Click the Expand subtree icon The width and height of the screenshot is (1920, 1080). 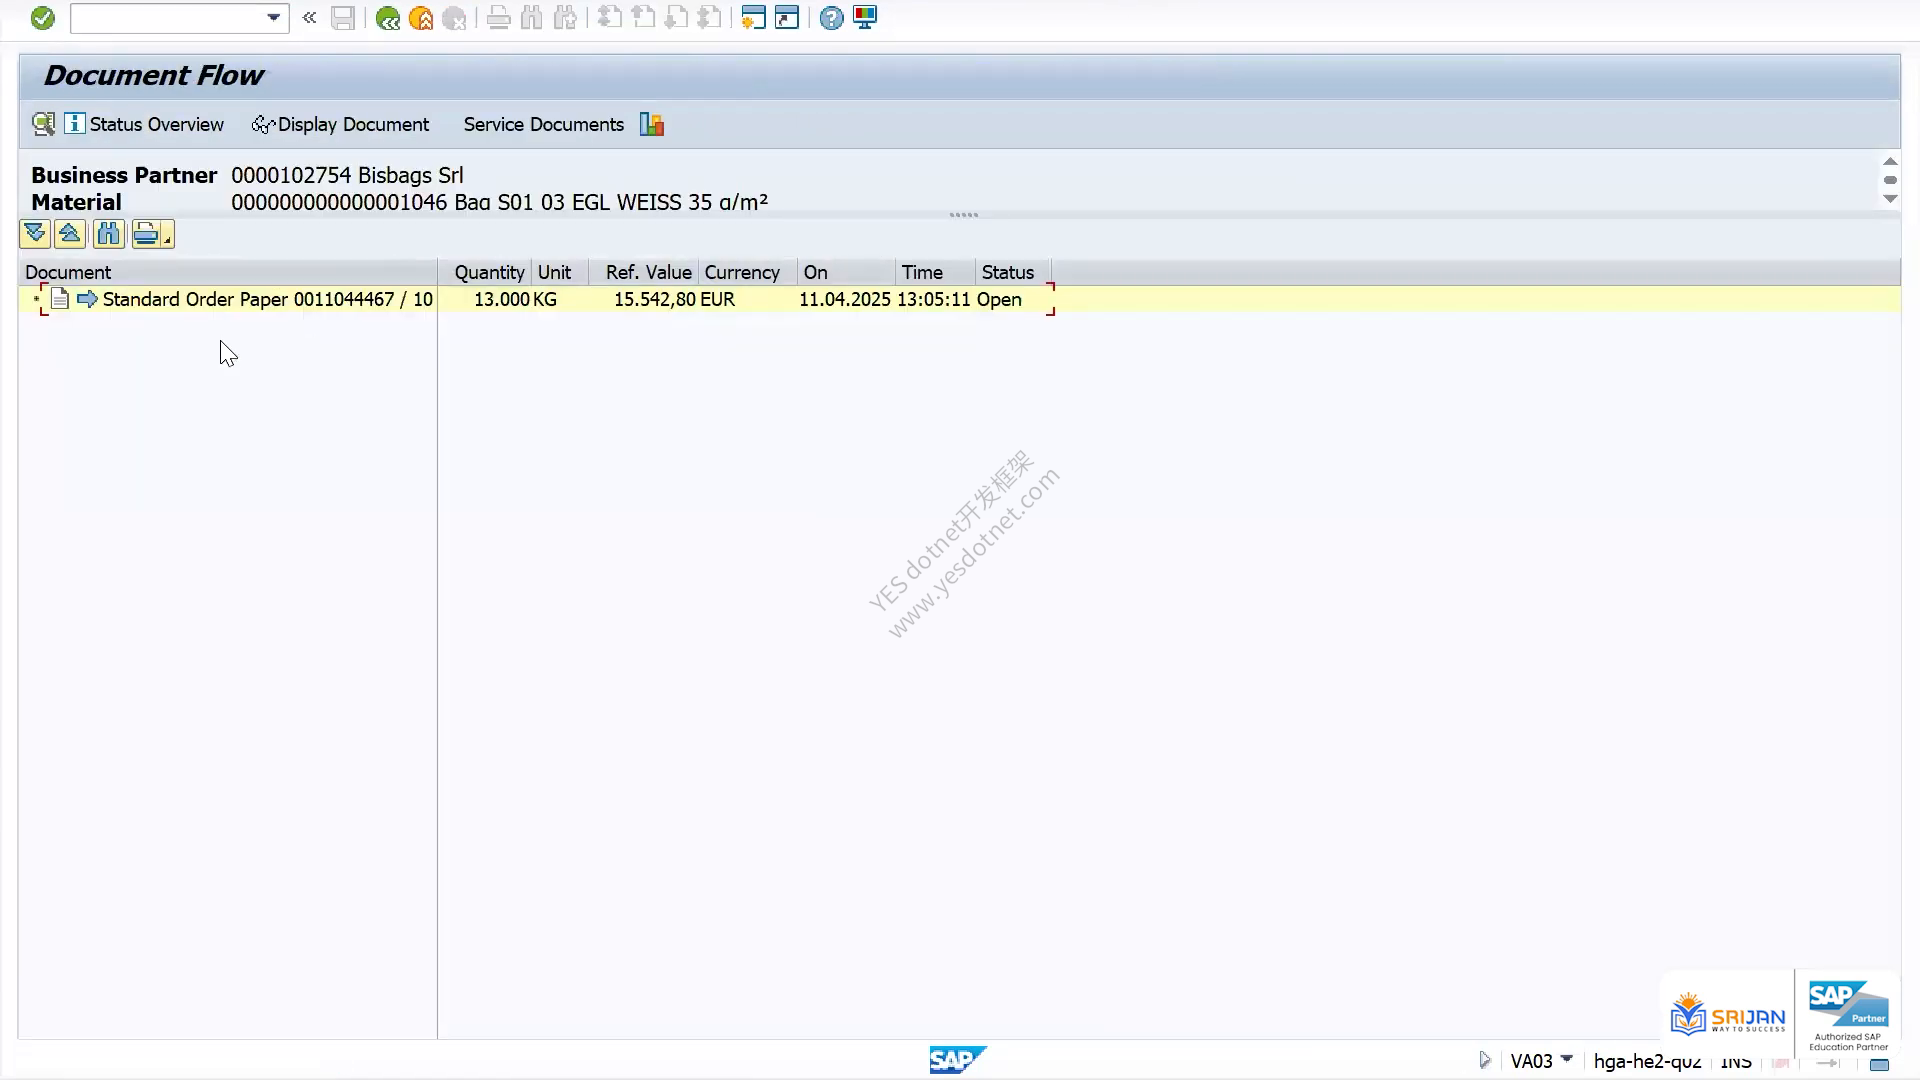click(x=35, y=234)
